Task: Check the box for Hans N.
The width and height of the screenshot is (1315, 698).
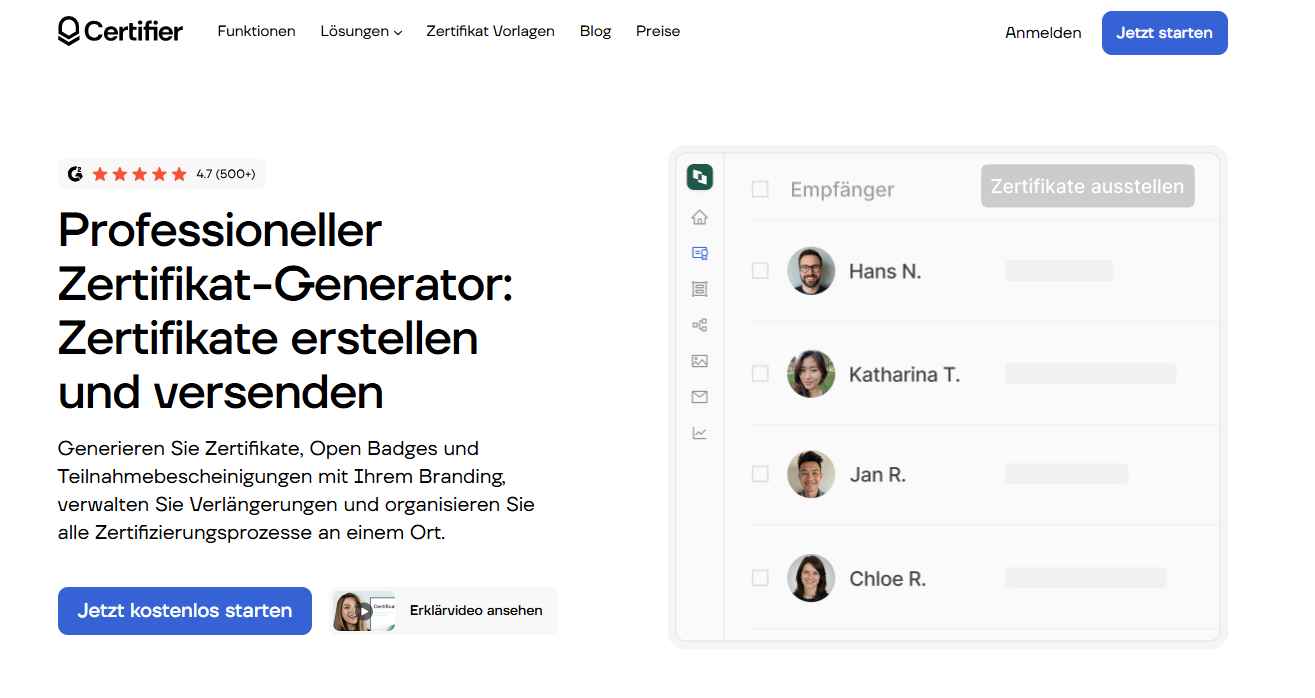Action: point(760,271)
